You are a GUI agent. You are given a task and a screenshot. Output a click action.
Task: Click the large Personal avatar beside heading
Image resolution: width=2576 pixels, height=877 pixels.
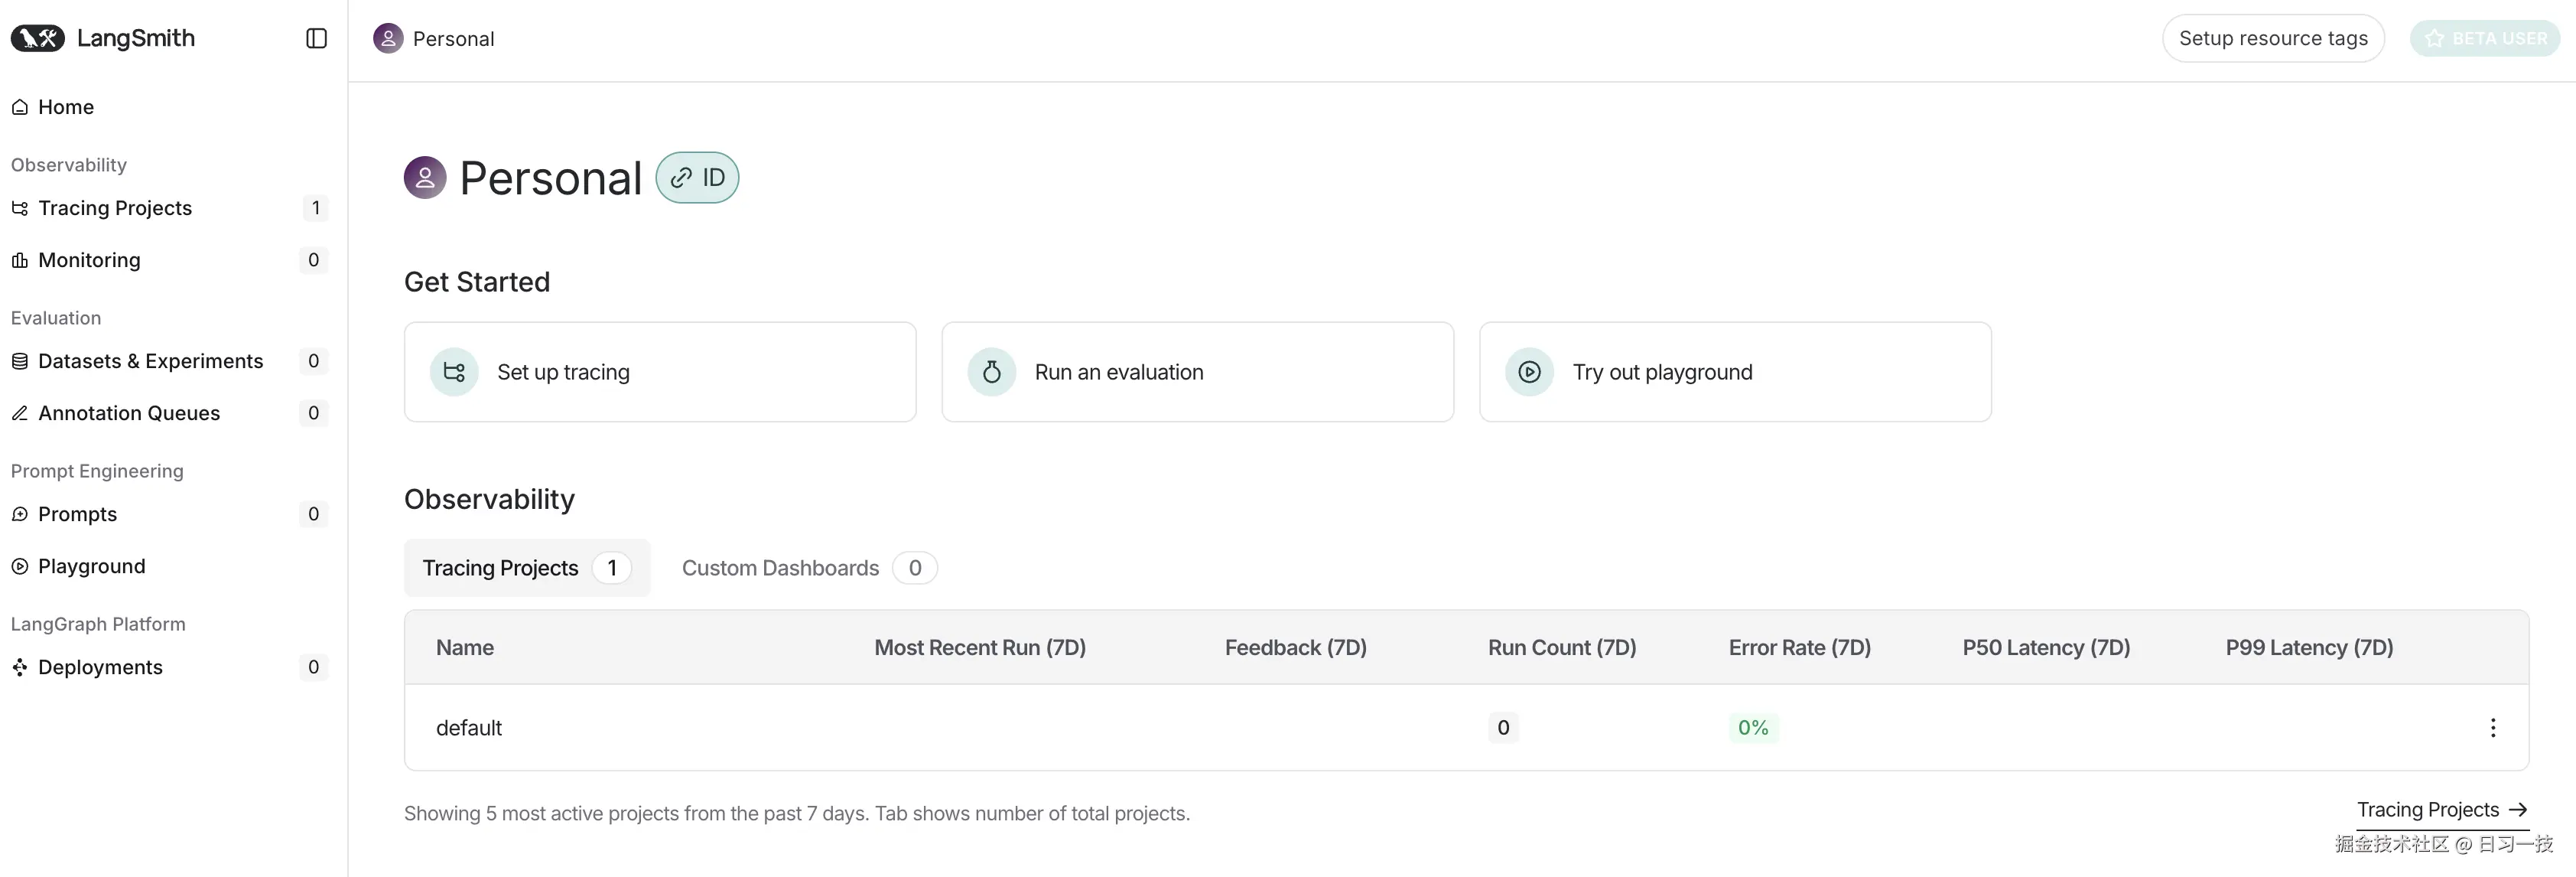point(425,178)
